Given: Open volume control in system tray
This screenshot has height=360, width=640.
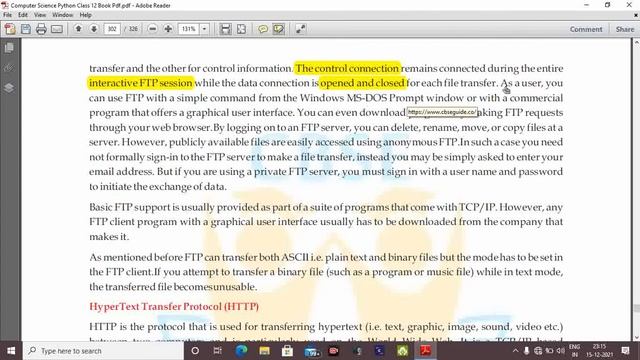Looking at the screenshot, I should (x=560, y=351).
